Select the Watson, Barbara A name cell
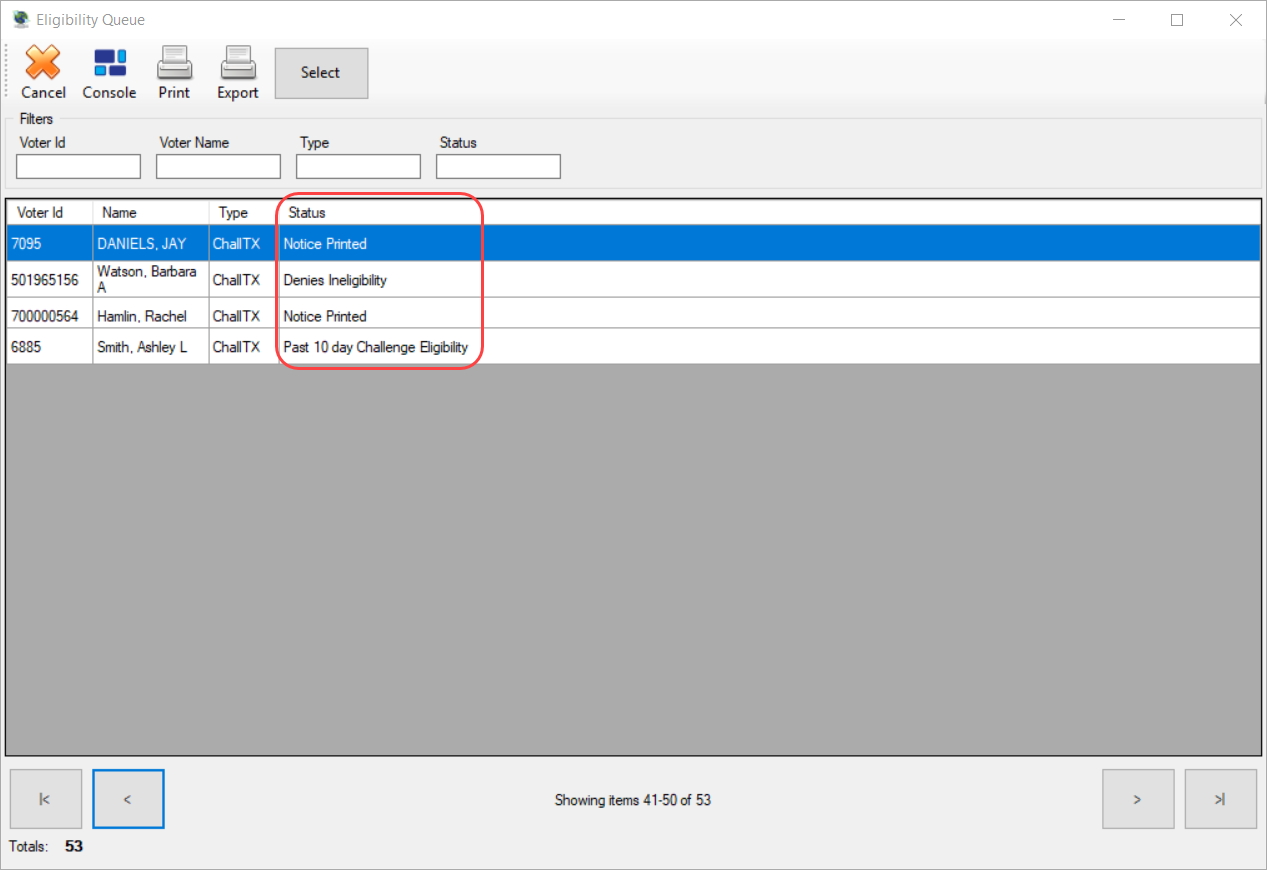Viewport: 1267px width, 870px height. pos(151,280)
